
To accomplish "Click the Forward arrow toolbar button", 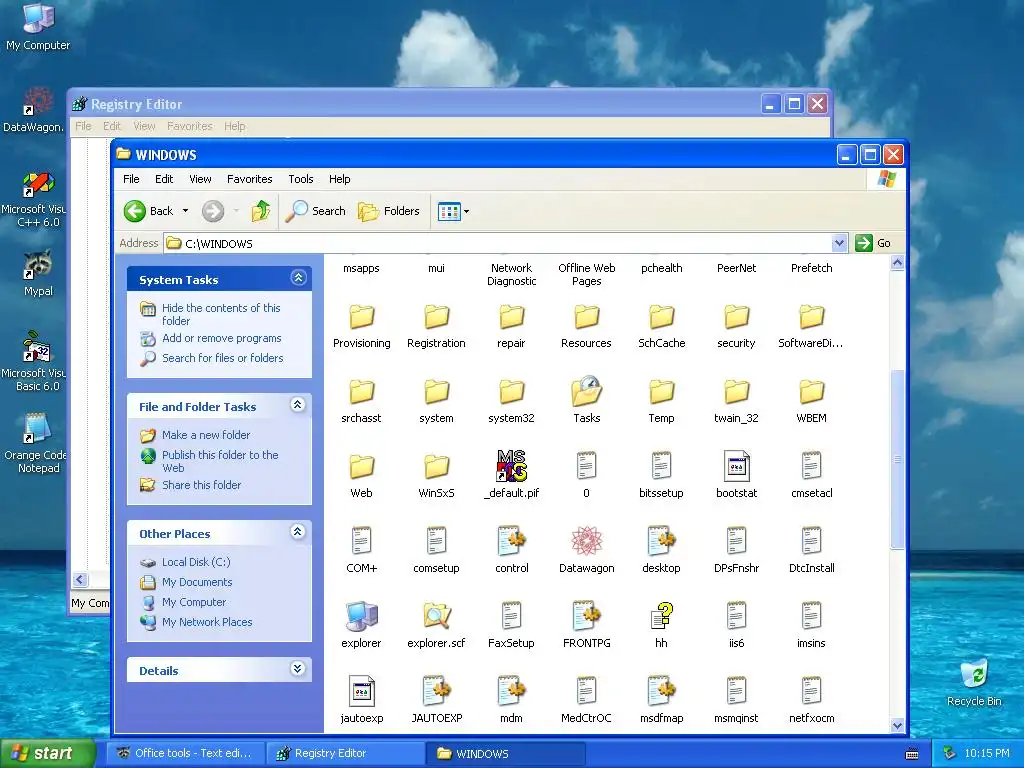I will 213,211.
